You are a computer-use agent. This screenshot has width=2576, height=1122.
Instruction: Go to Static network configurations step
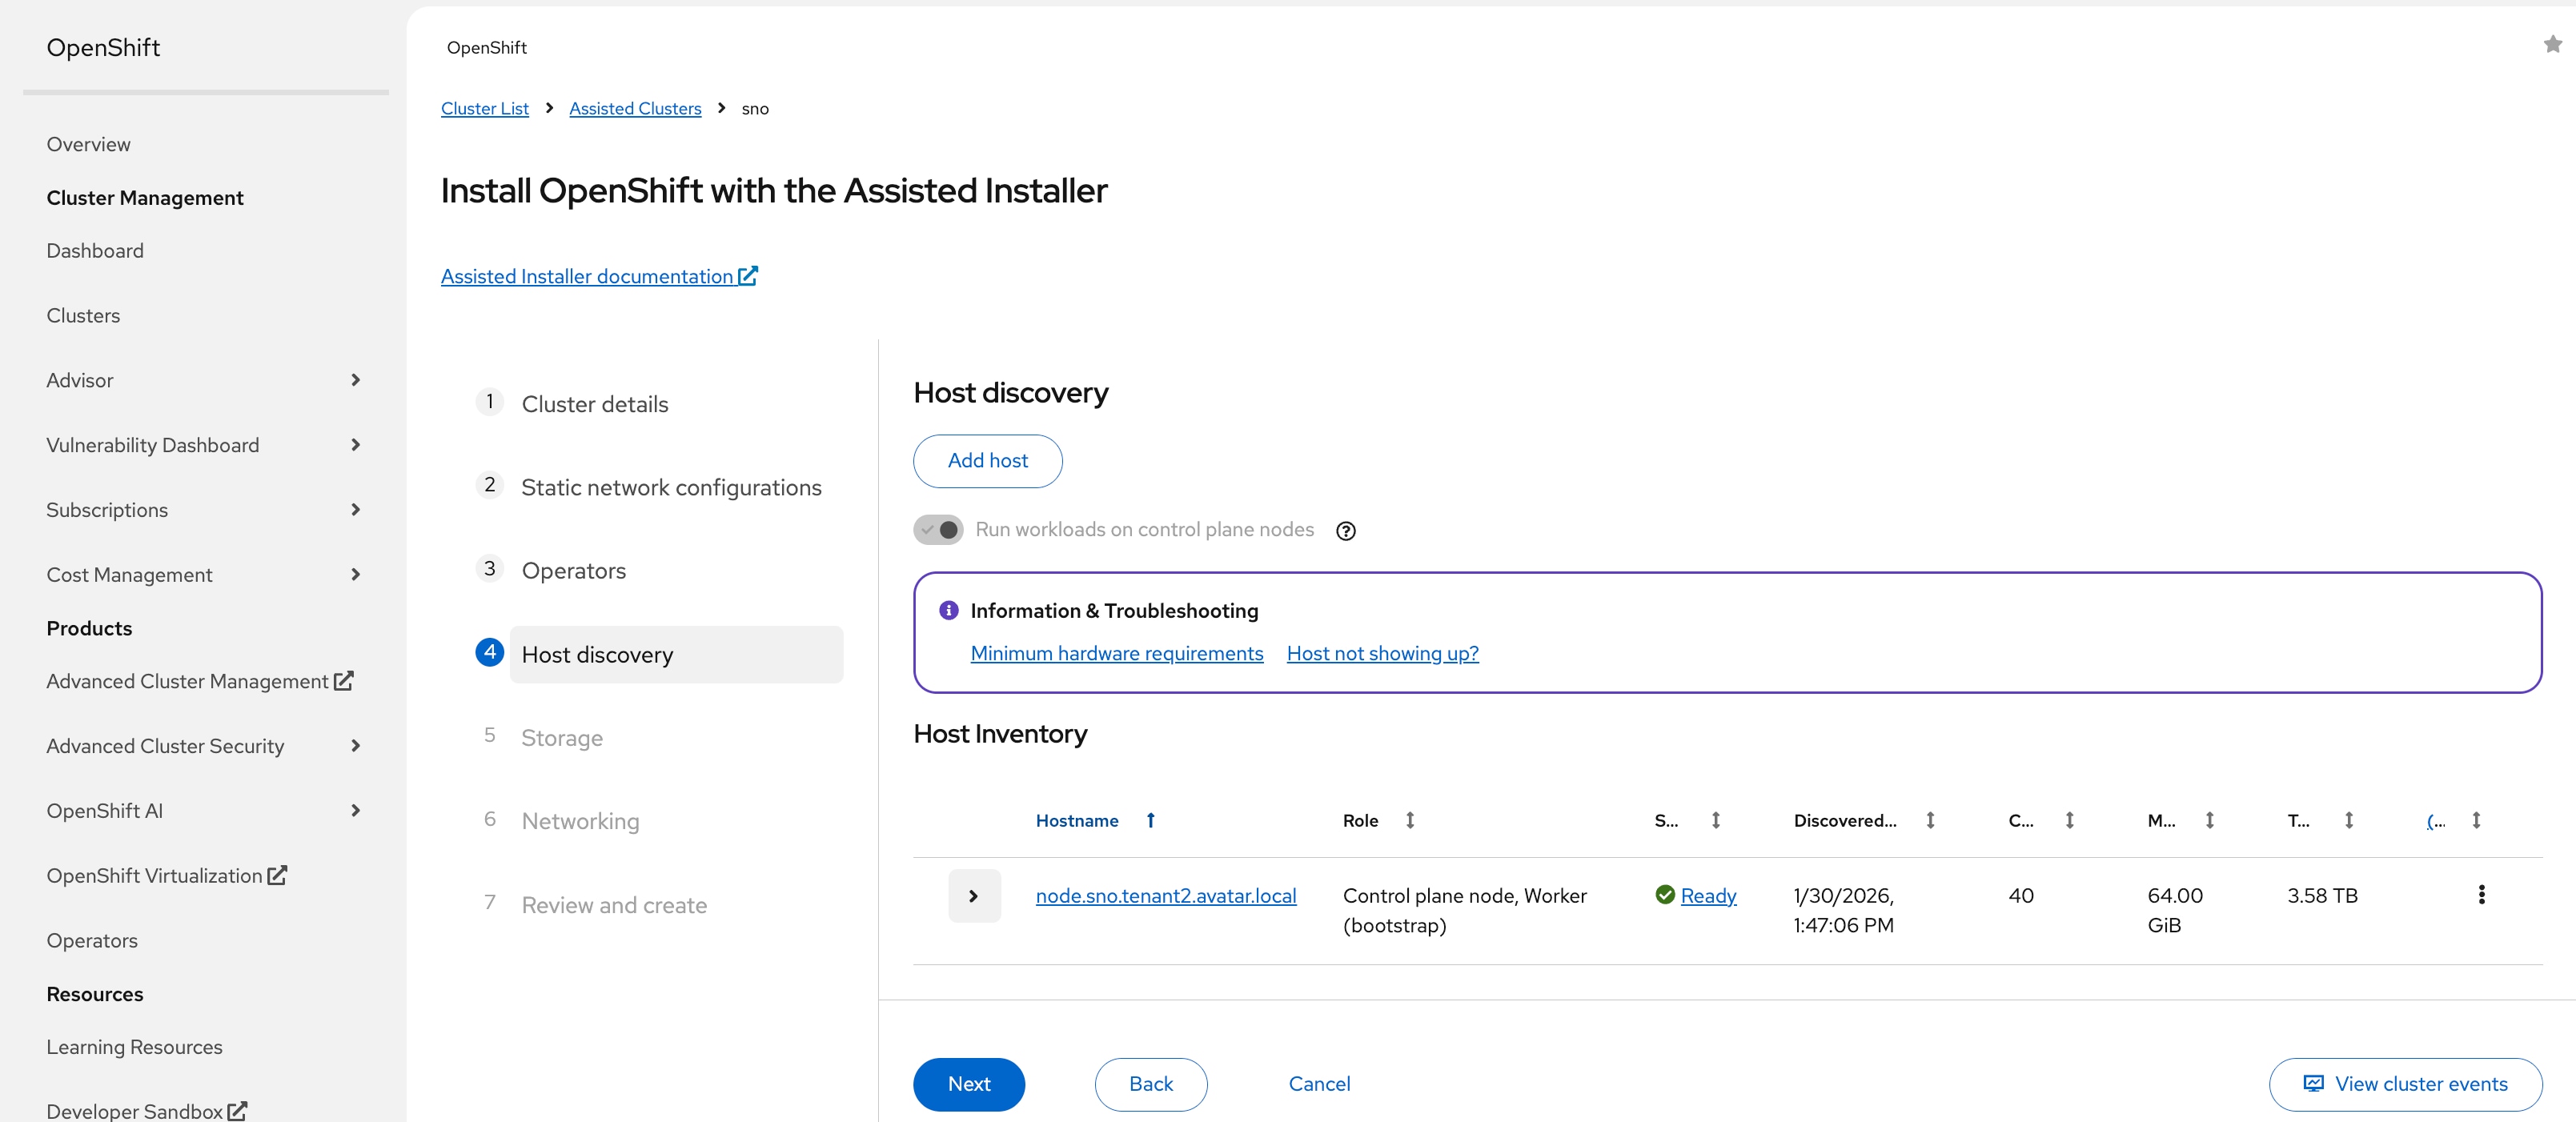tap(671, 487)
